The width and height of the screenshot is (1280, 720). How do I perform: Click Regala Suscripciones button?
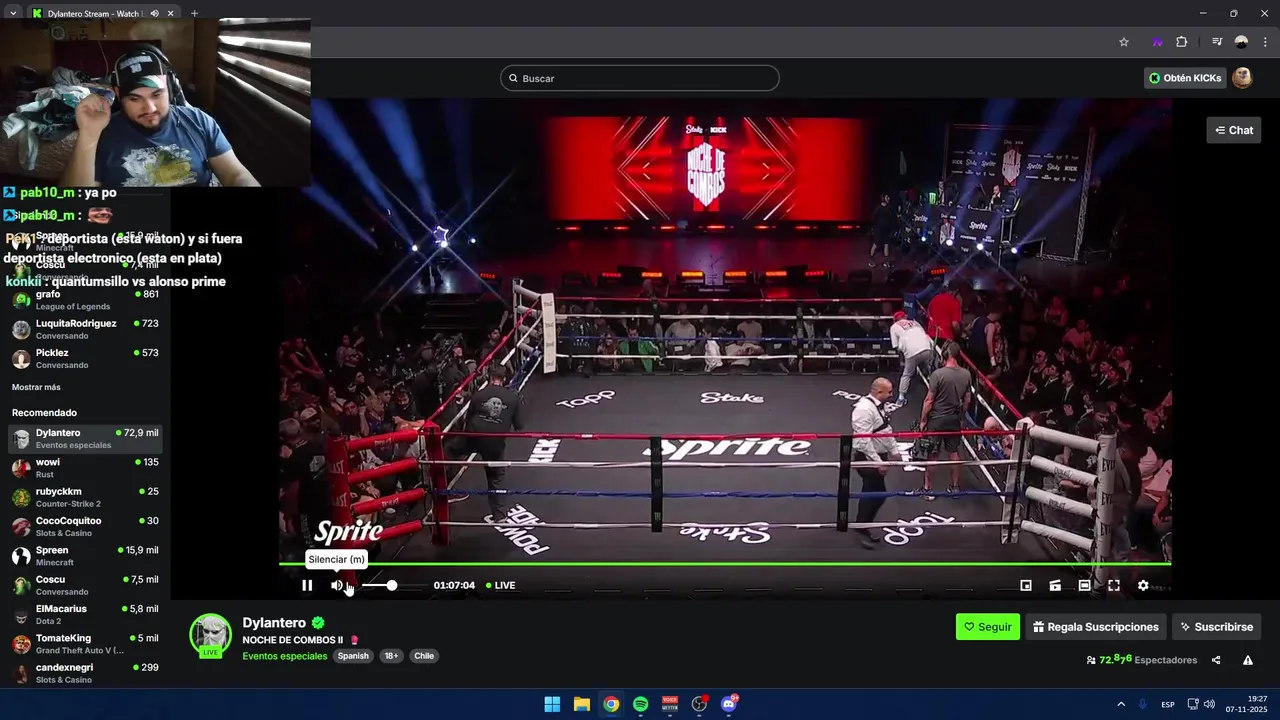tap(1096, 627)
